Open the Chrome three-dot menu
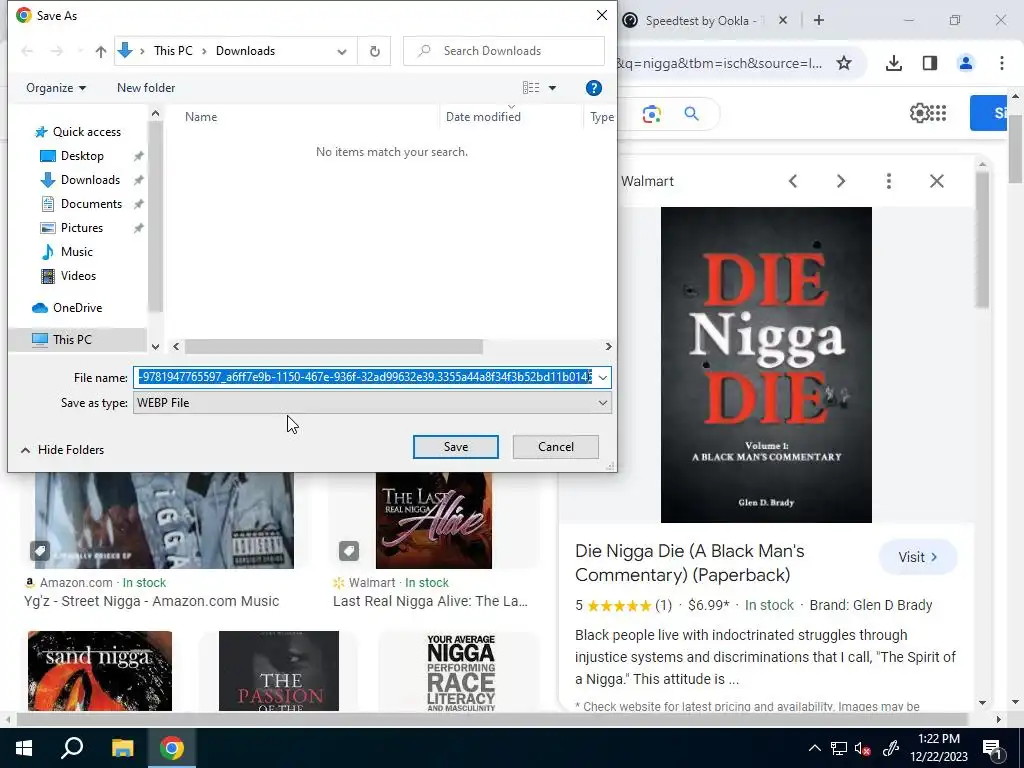Viewport: 1024px width, 768px height. (1001, 63)
